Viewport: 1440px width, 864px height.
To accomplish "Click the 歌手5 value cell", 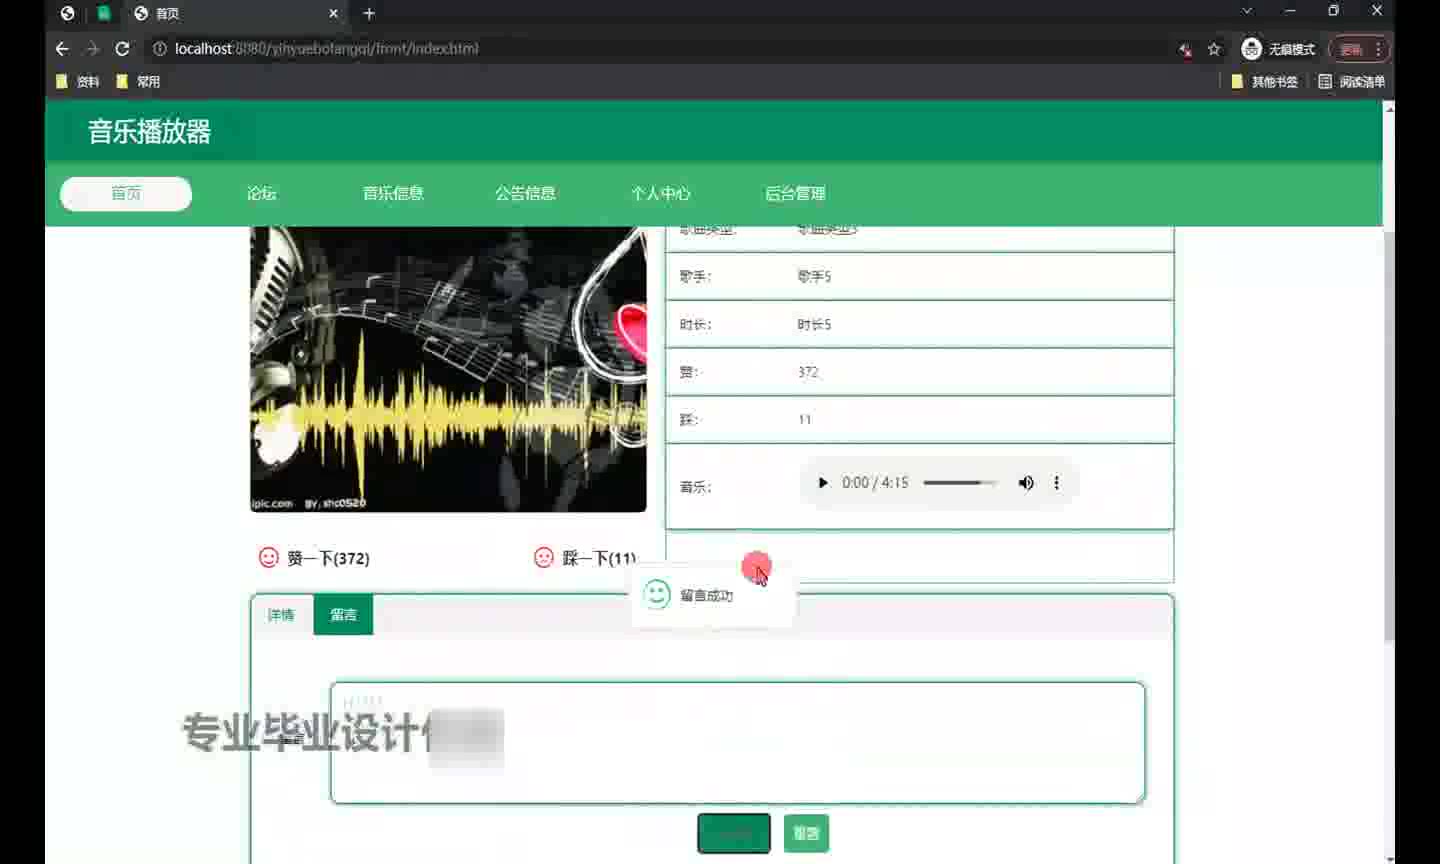I will click(x=814, y=277).
